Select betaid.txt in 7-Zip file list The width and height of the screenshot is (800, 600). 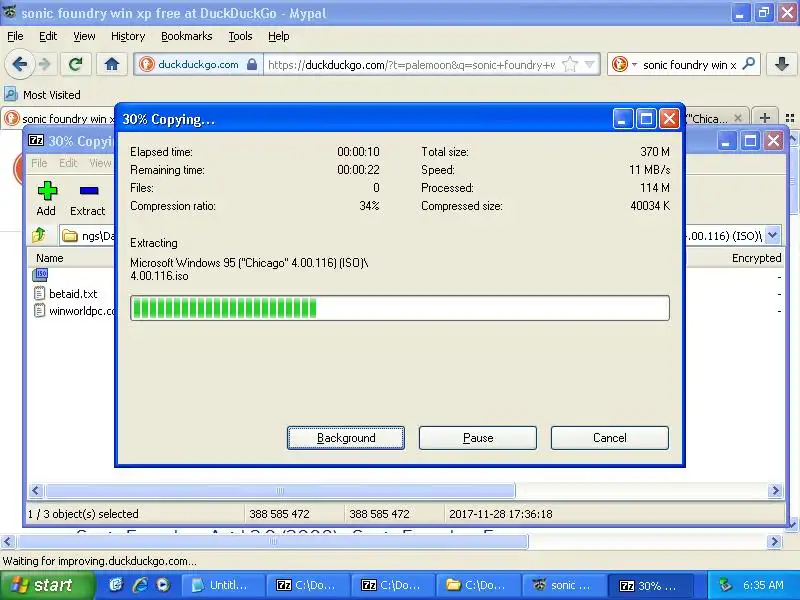(73, 294)
